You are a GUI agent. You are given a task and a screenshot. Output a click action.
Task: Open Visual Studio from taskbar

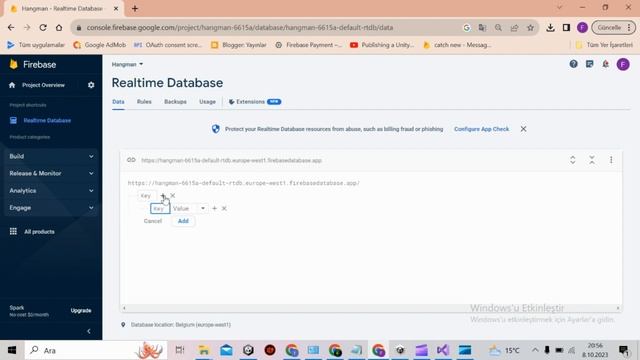click(x=443, y=350)
